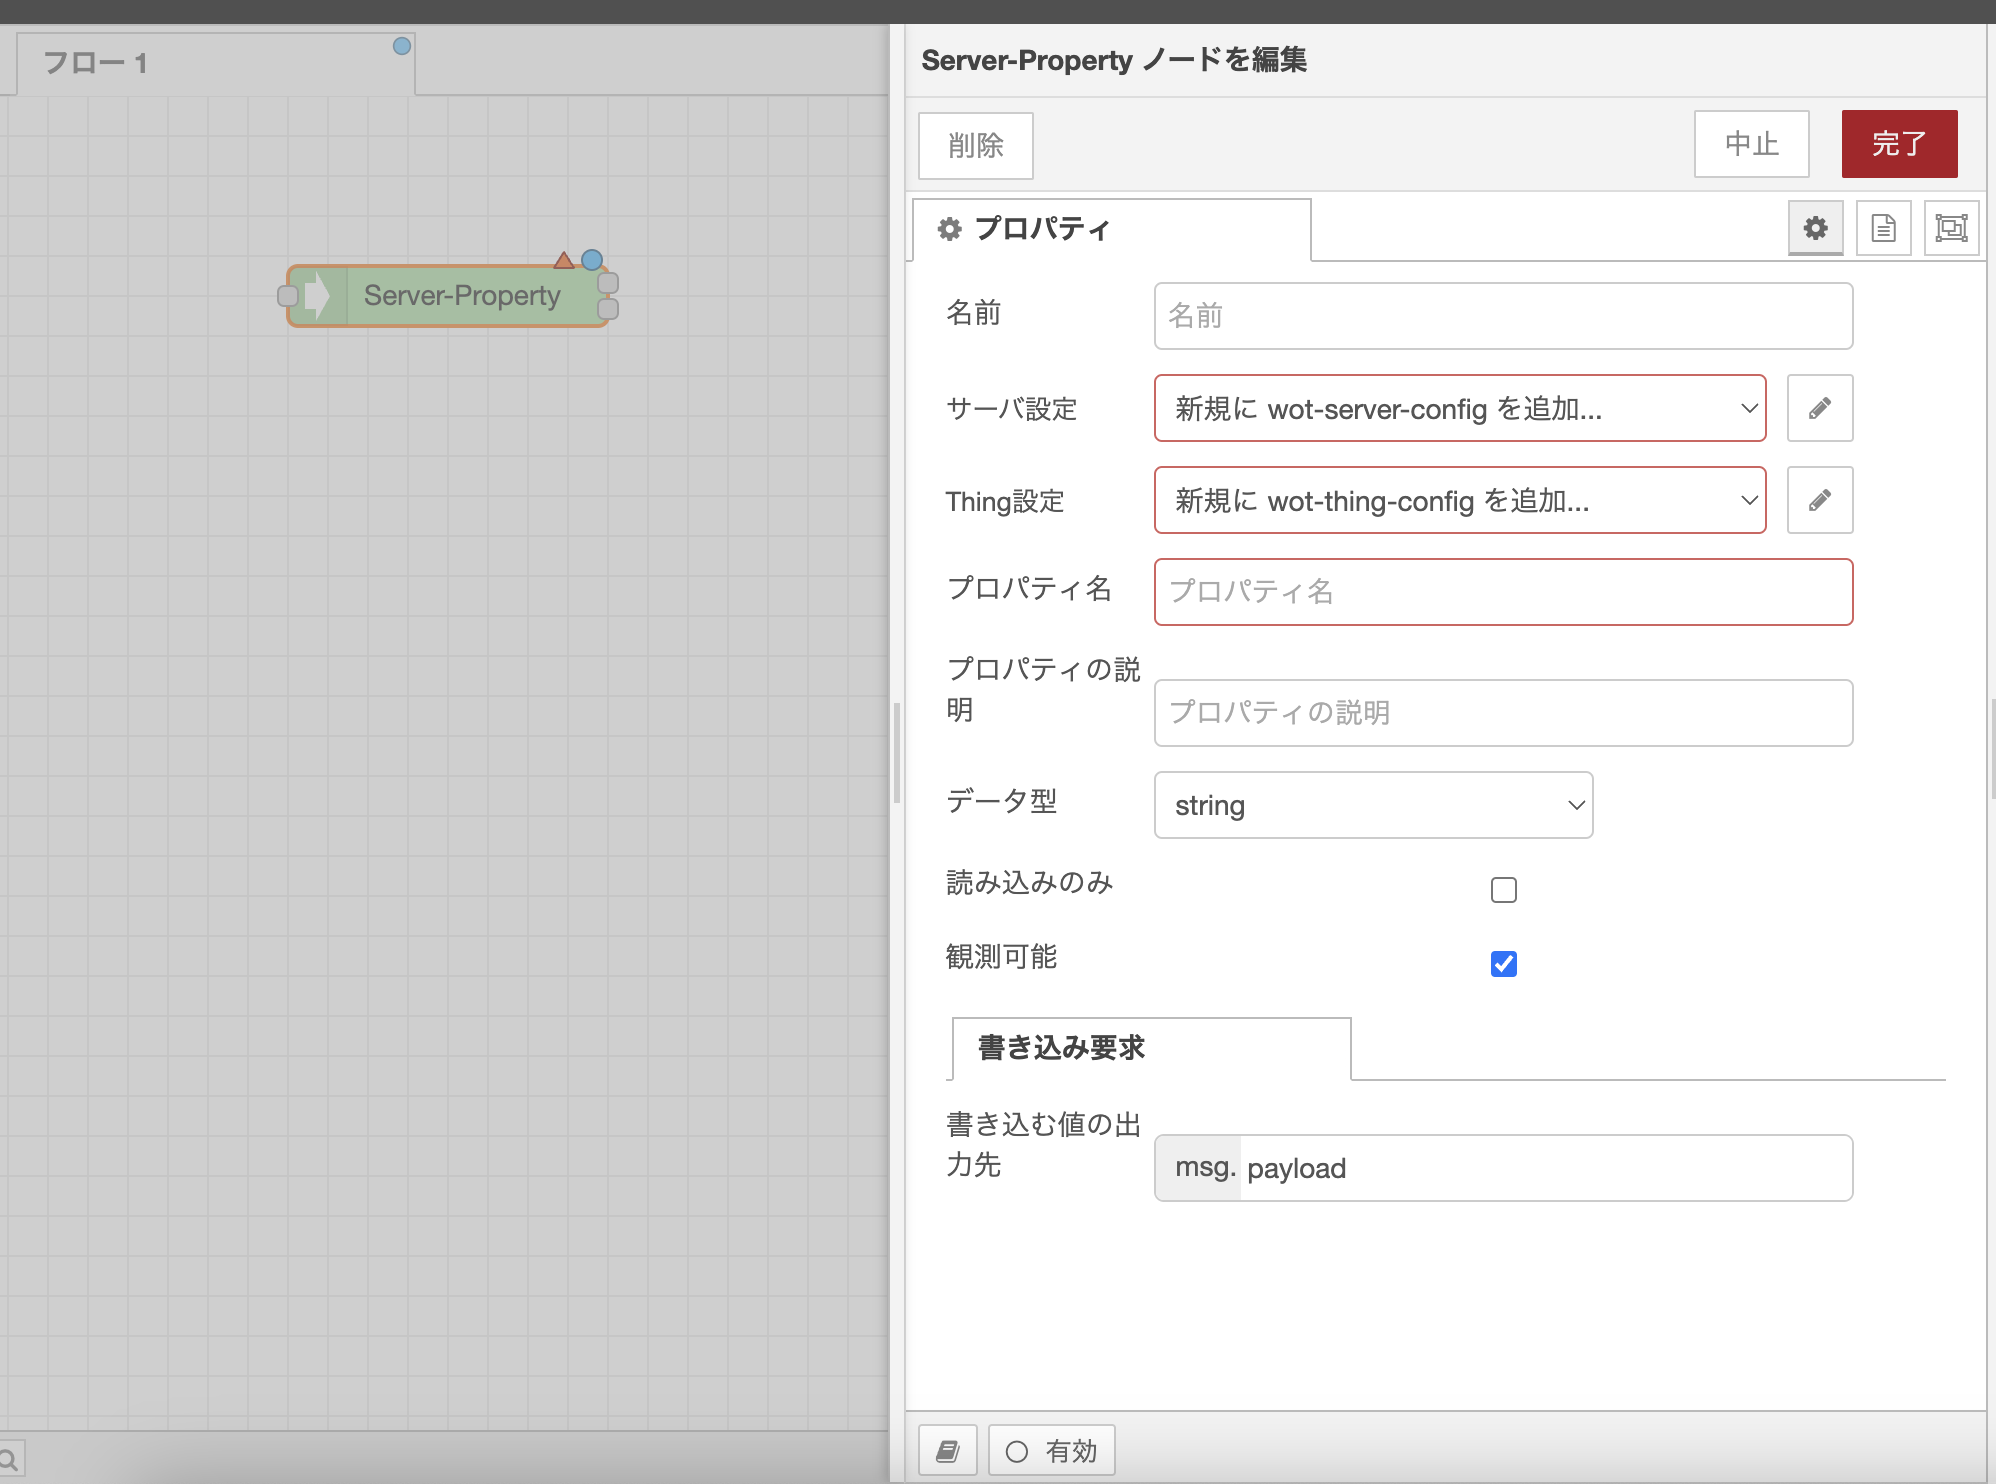Image resolution: width=1996 pixels, height=1484 pixels.
Task: Open the Thing設定 dropdown
Action: 1459,500
